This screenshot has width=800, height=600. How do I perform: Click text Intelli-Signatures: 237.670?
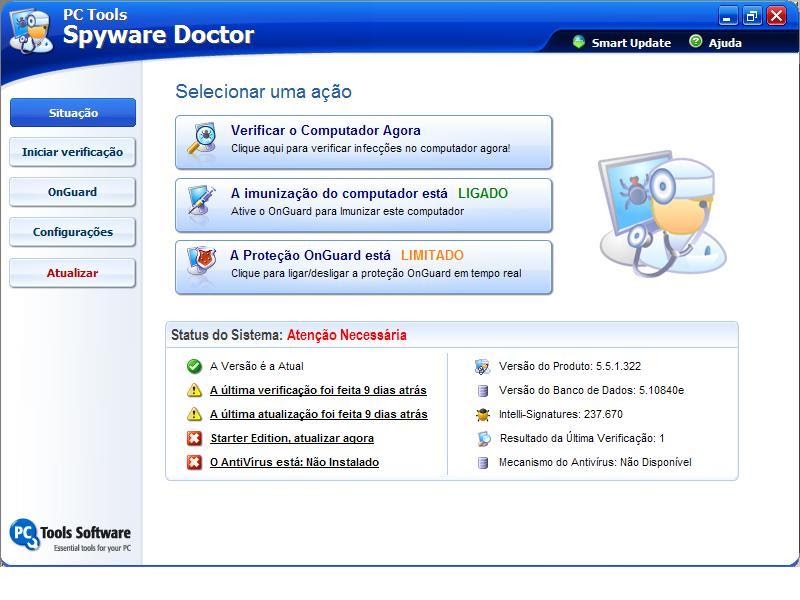(x=561, y=414)
